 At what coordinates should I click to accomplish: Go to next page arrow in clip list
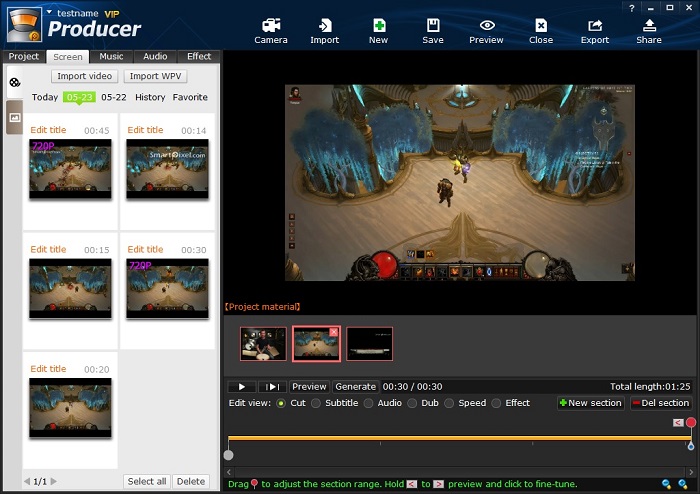point(55,481)
